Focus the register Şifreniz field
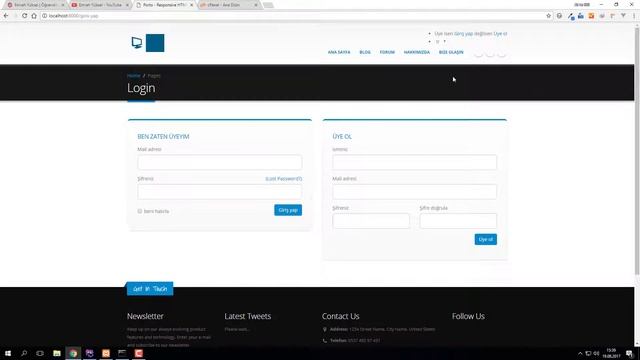This screenshot has width=640, height=360. click(x=371, y=221)
